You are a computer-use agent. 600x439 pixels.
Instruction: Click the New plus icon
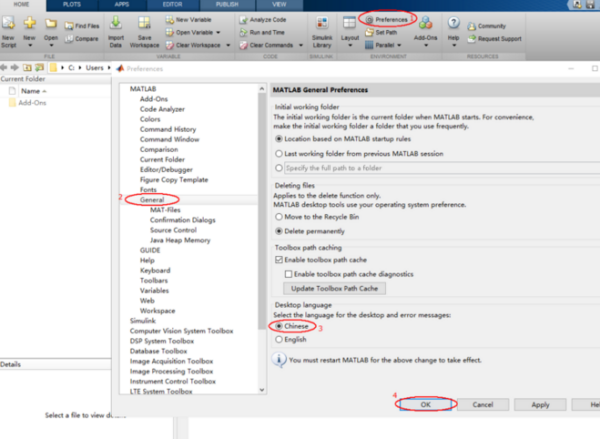pos(29,23)
